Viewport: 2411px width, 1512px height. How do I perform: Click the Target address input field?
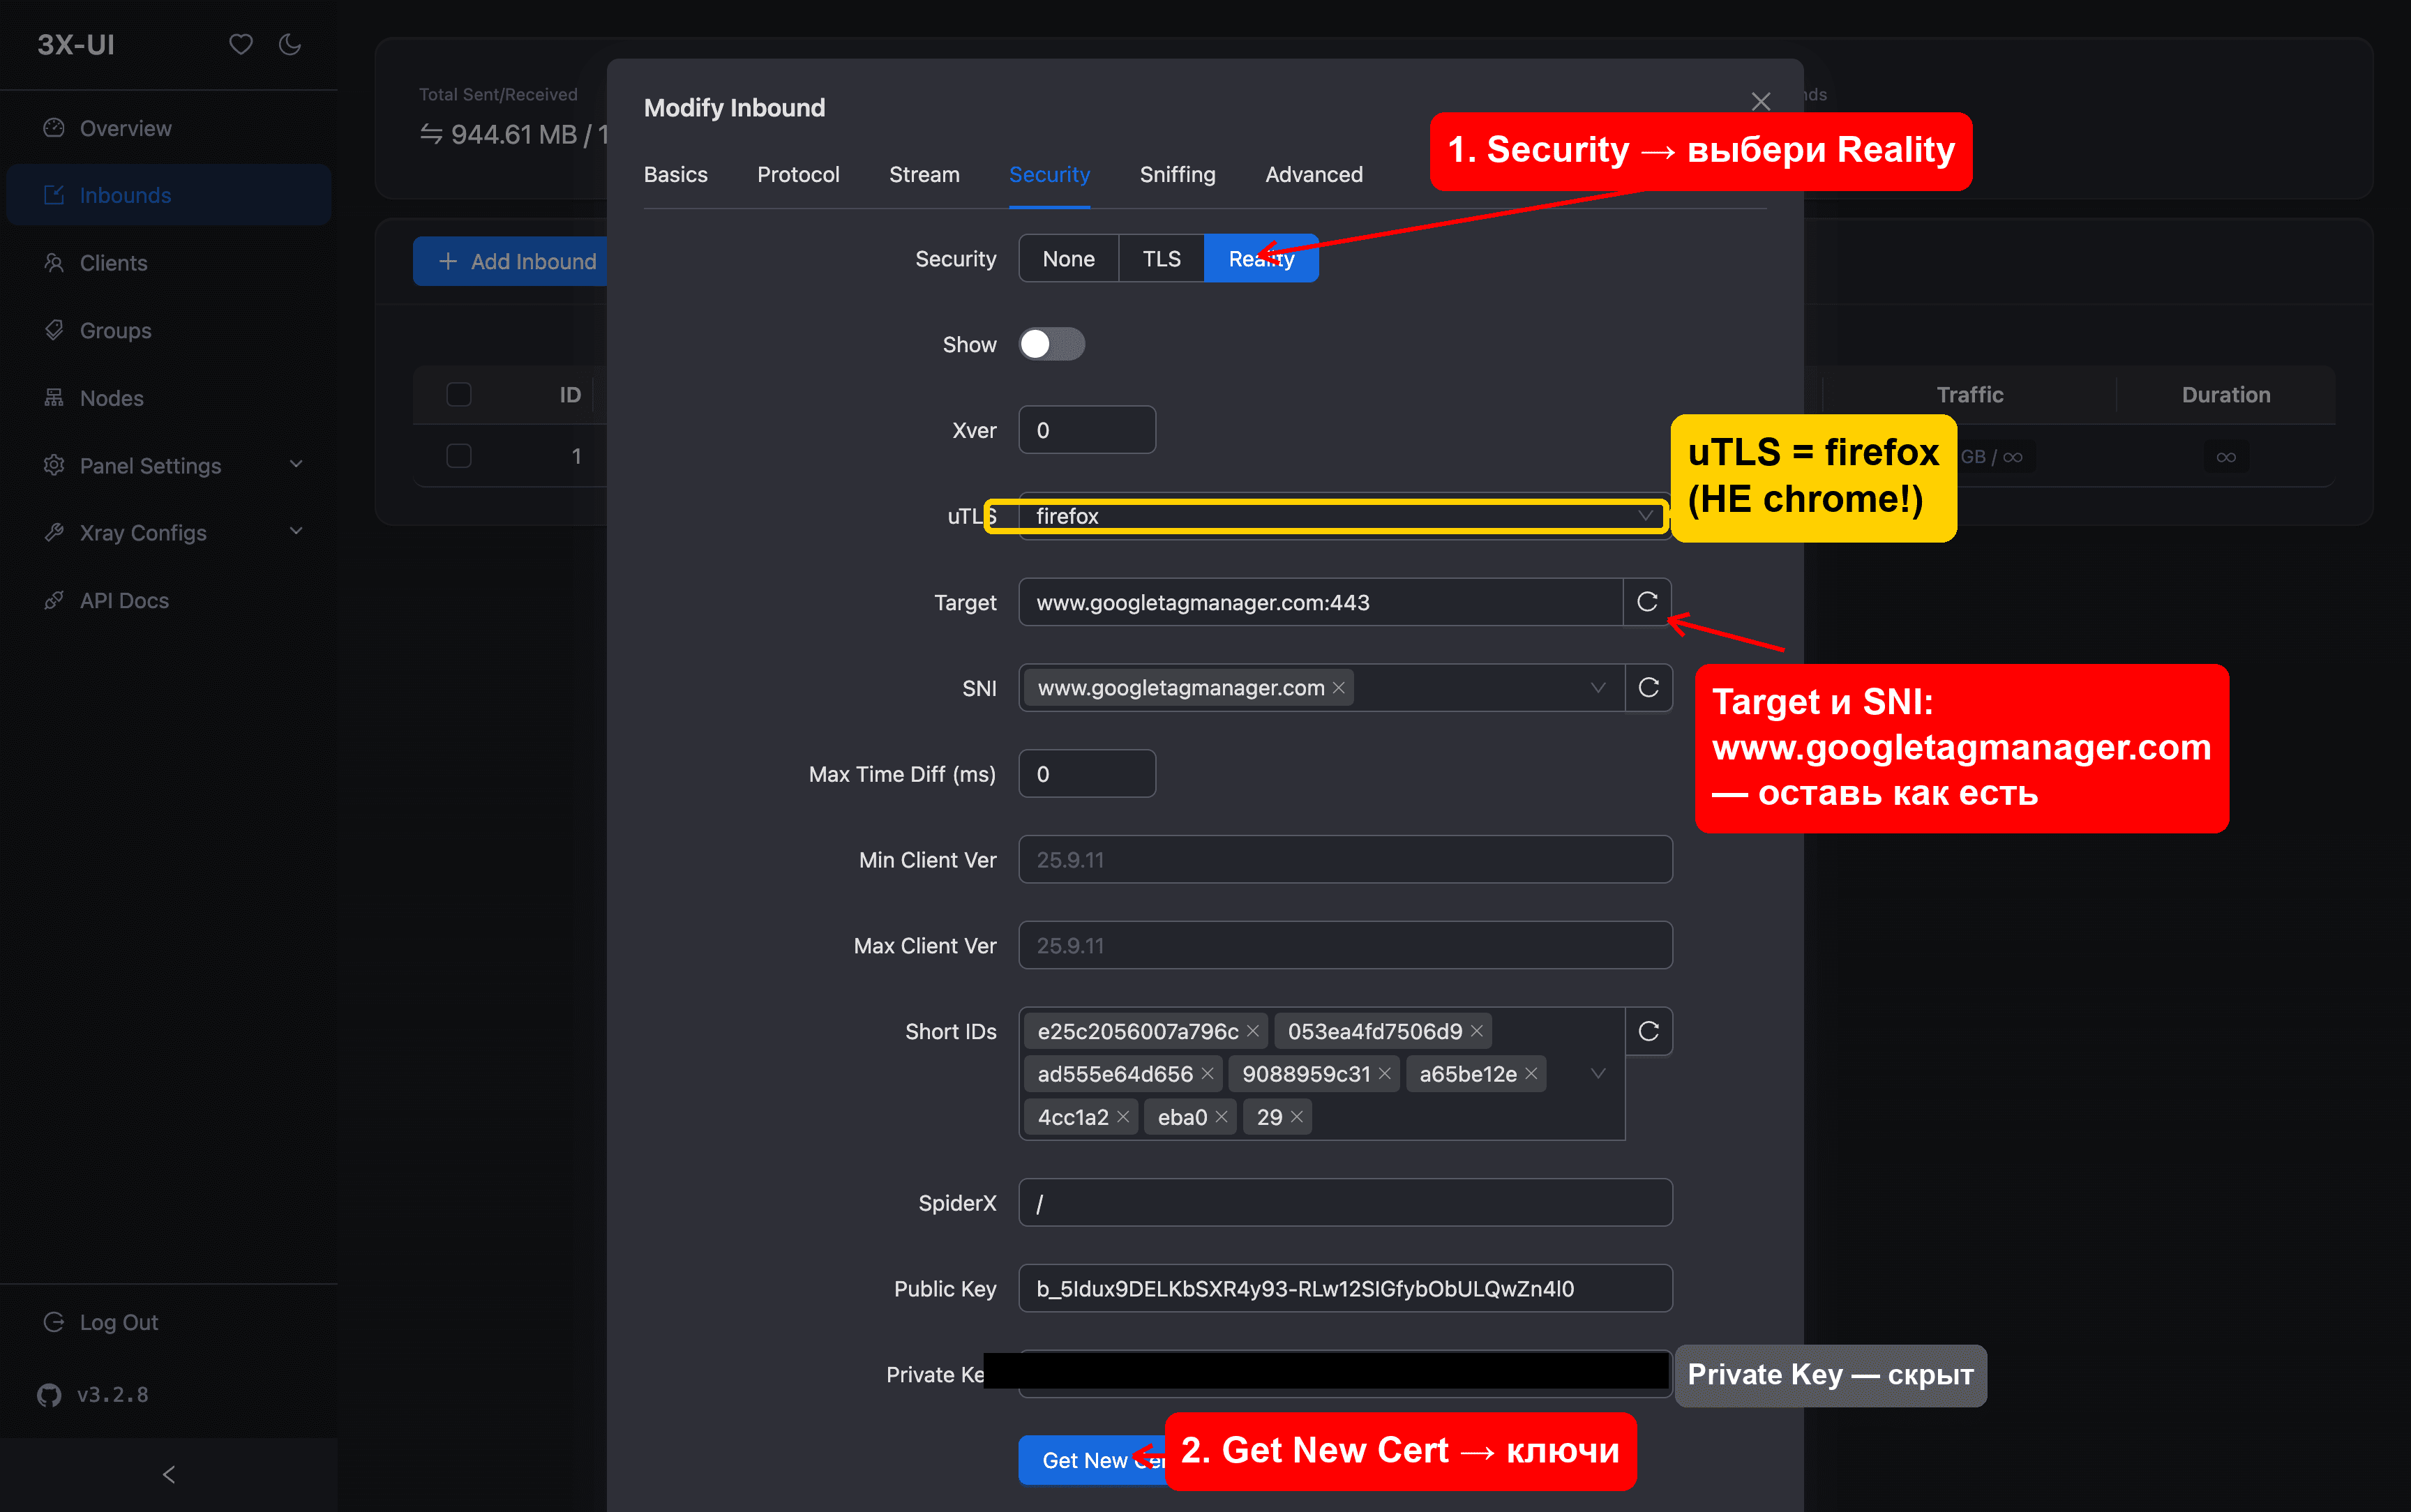tap(1320, 602)
